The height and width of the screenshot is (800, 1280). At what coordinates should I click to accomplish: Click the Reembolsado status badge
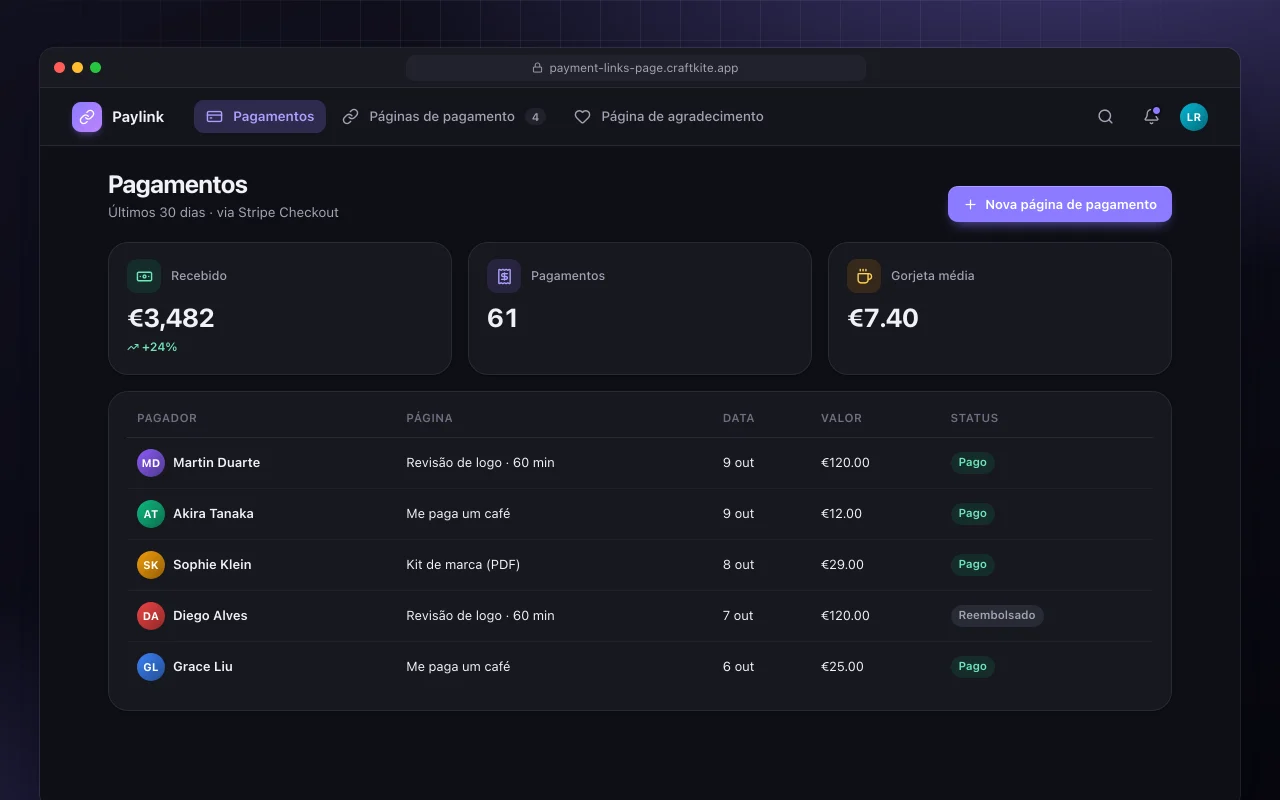997,616
